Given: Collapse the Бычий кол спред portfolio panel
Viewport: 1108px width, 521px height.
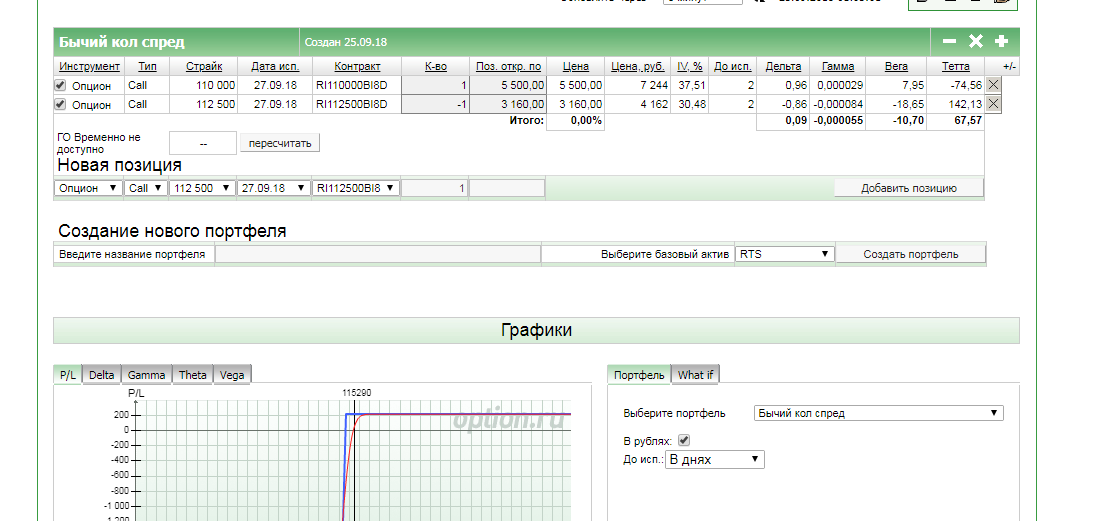Looking at the screenshot, I should [x=950, y=42].
